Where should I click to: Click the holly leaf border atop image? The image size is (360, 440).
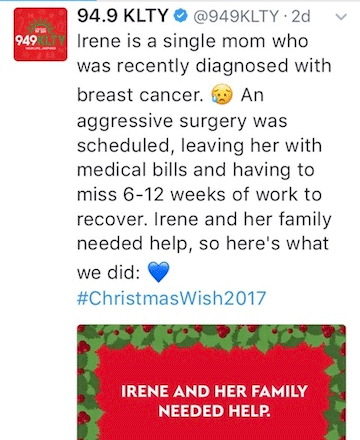(x=211, y=336)
